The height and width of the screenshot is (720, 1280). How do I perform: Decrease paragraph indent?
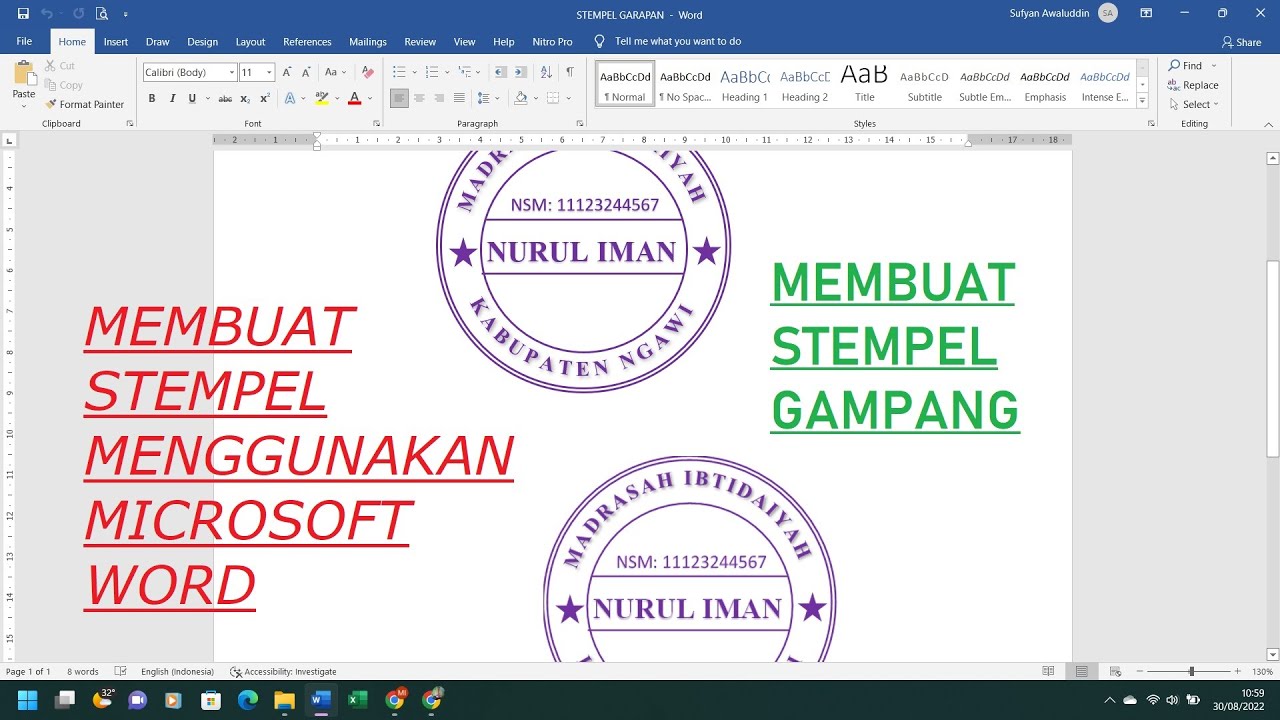pyautogui.click(x=501, y=72)
